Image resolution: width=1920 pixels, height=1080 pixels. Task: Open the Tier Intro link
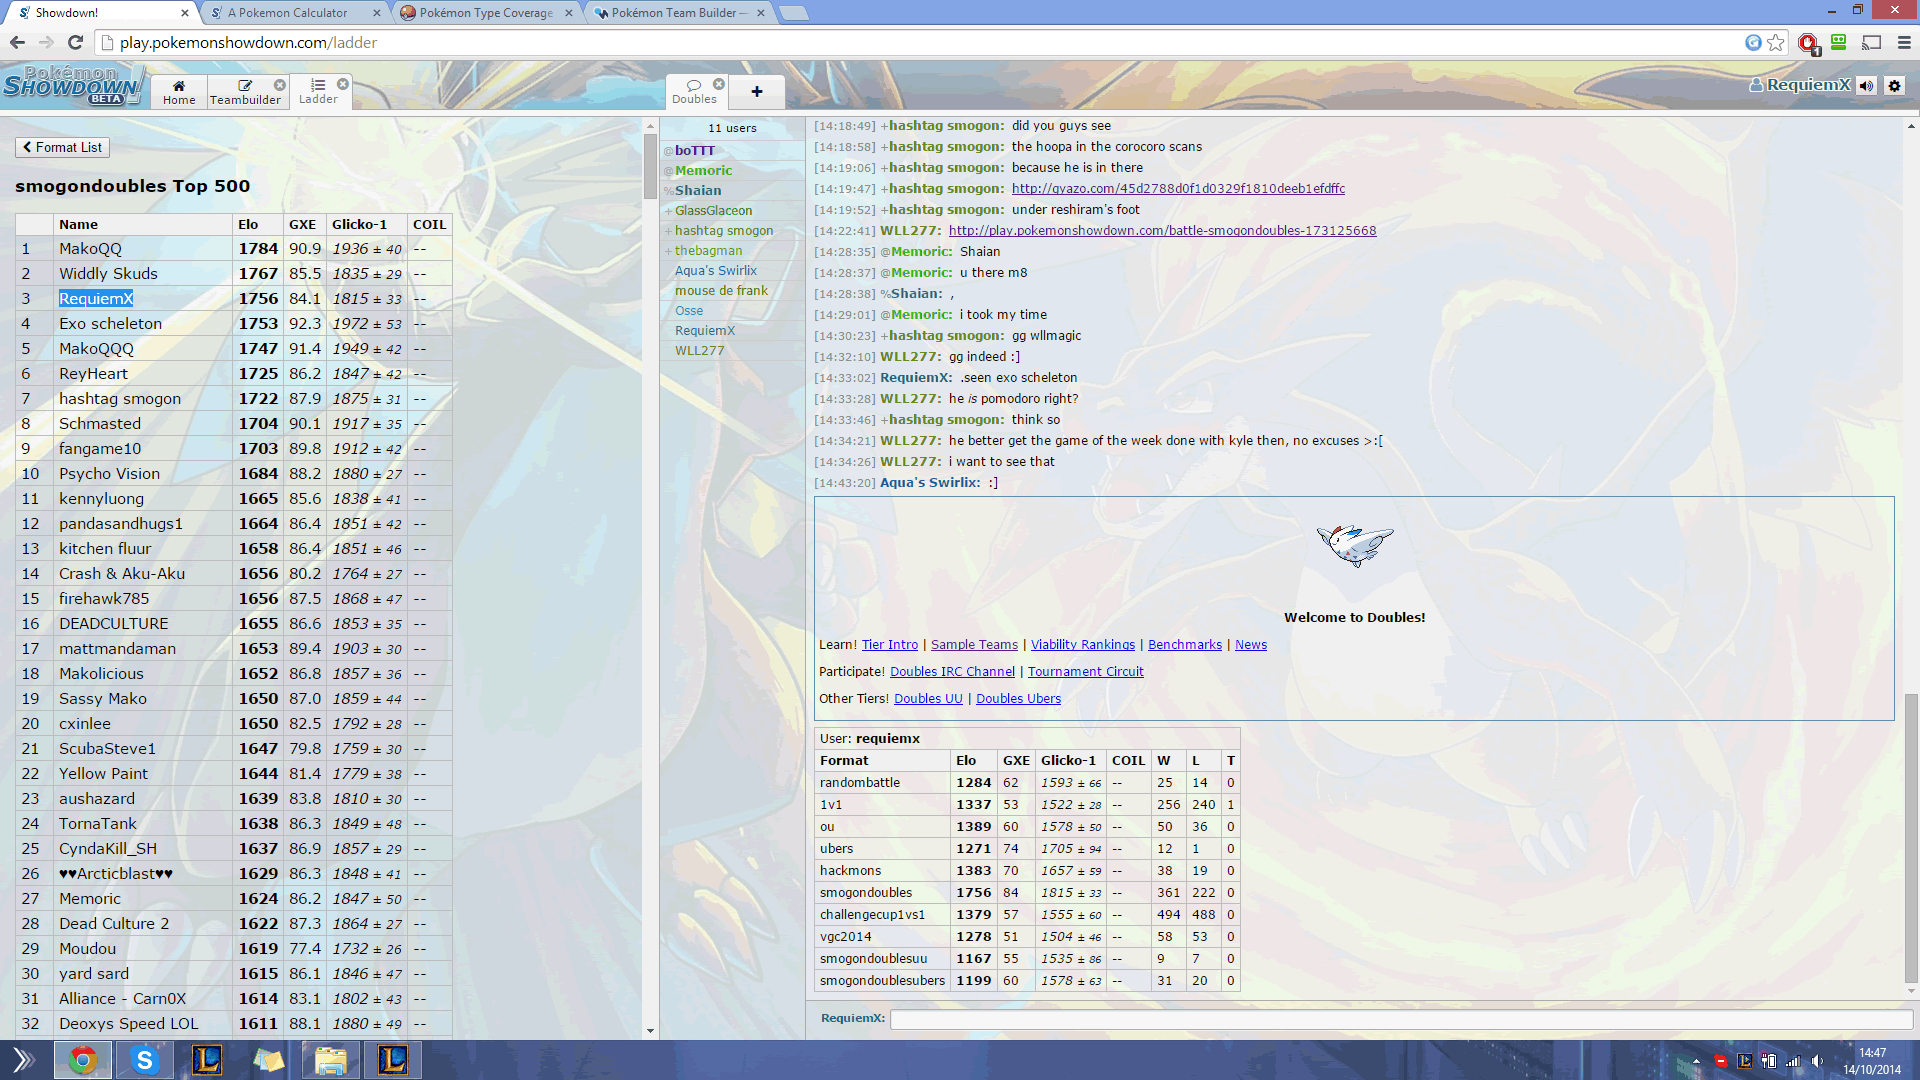click(x=889, y=645)
